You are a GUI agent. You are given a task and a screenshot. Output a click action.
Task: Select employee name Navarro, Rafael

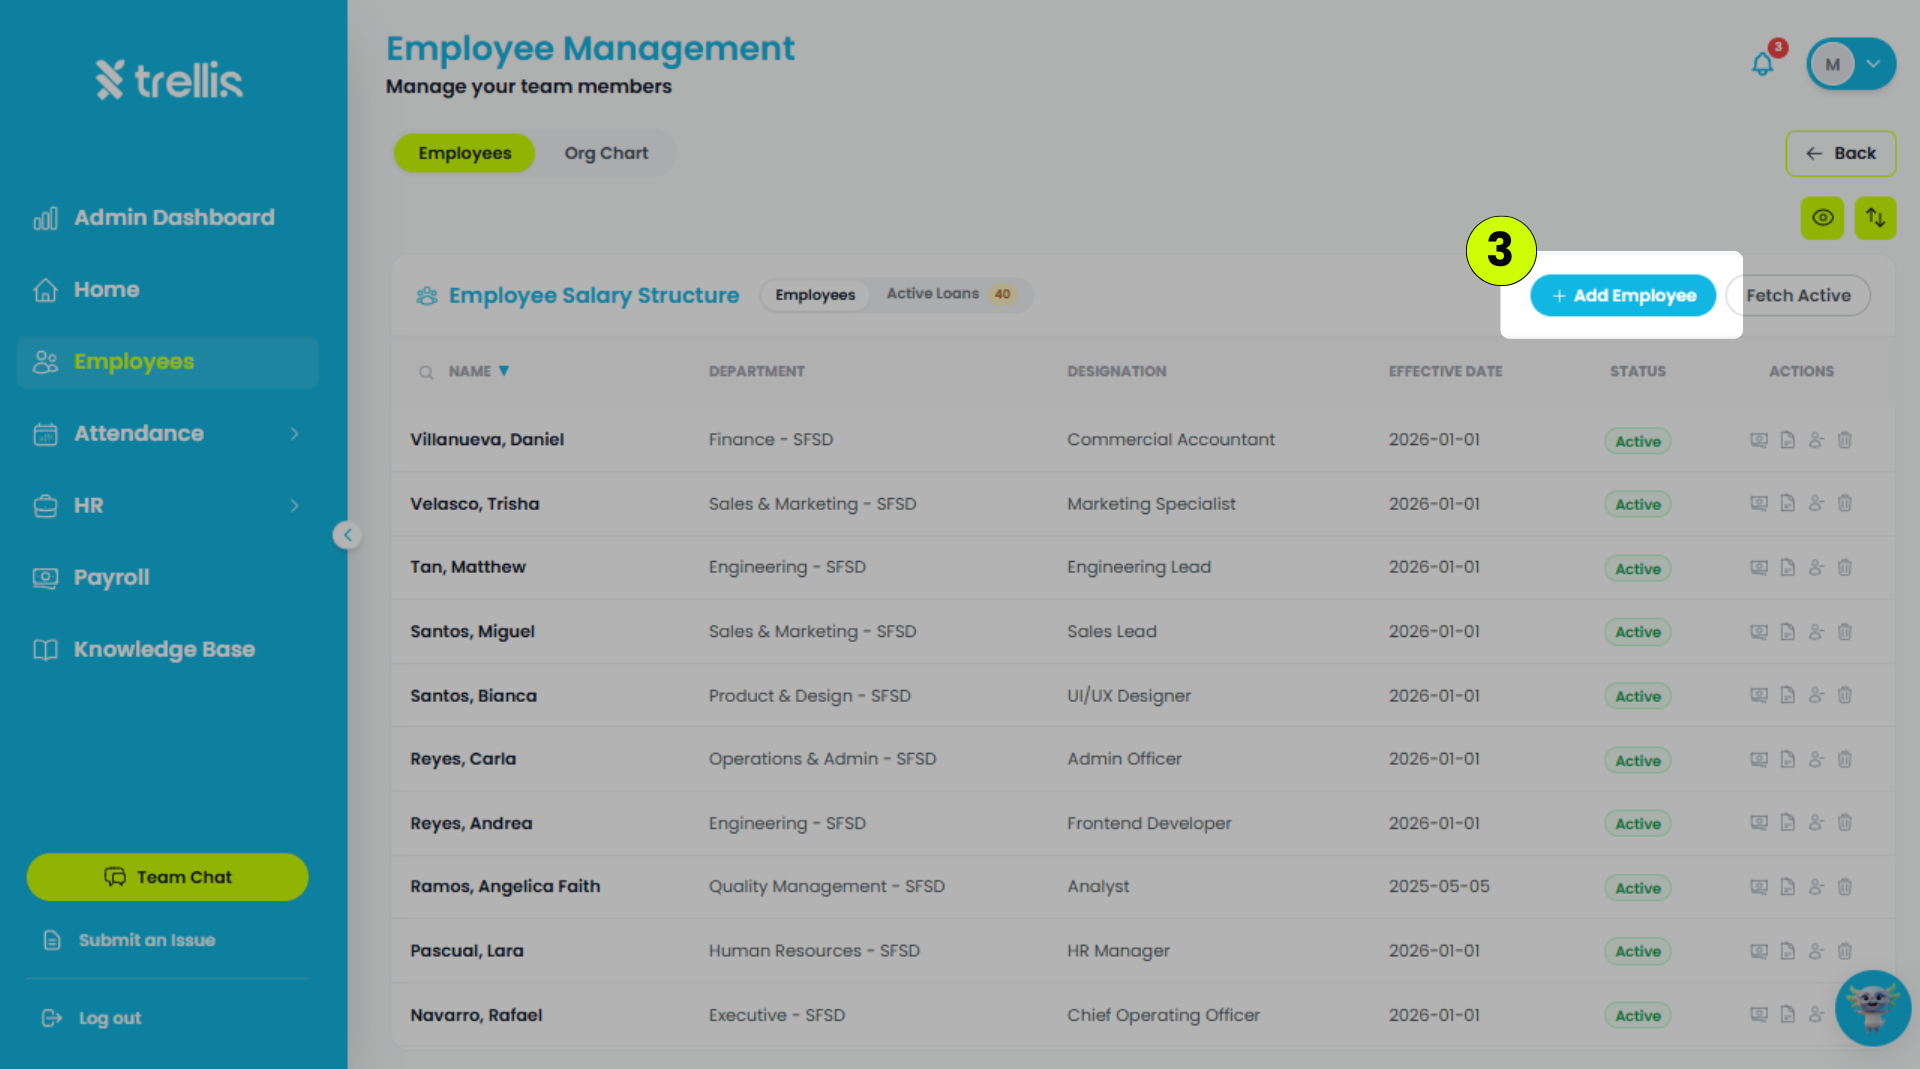point(476,1015)
